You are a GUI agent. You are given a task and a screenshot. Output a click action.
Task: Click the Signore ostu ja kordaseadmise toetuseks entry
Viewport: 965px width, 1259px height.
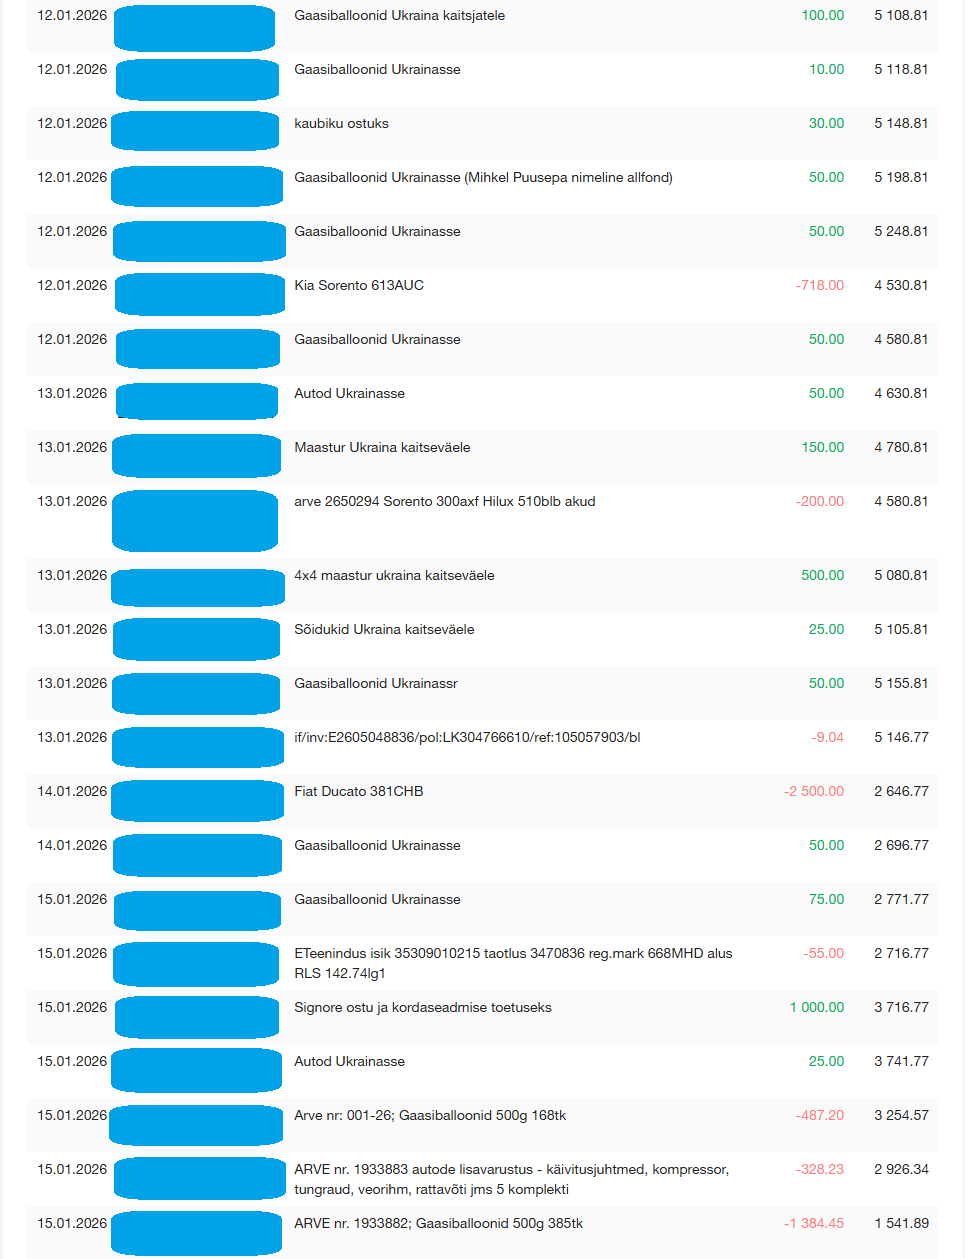pos(423,1008)
